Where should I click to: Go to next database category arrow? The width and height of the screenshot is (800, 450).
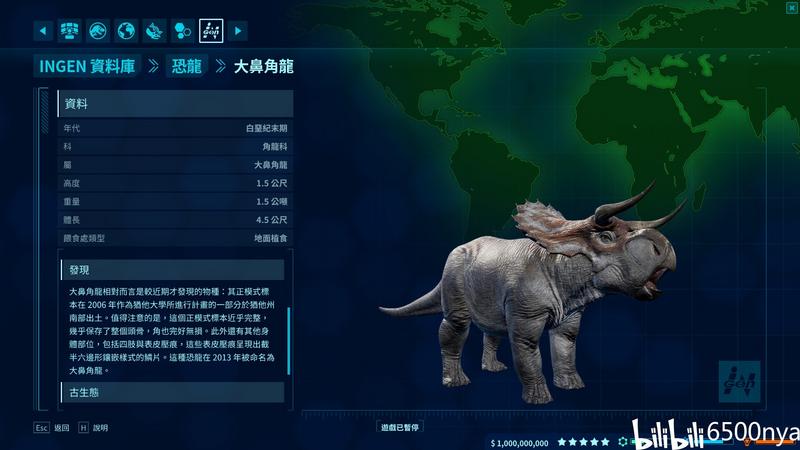point(238,31)
